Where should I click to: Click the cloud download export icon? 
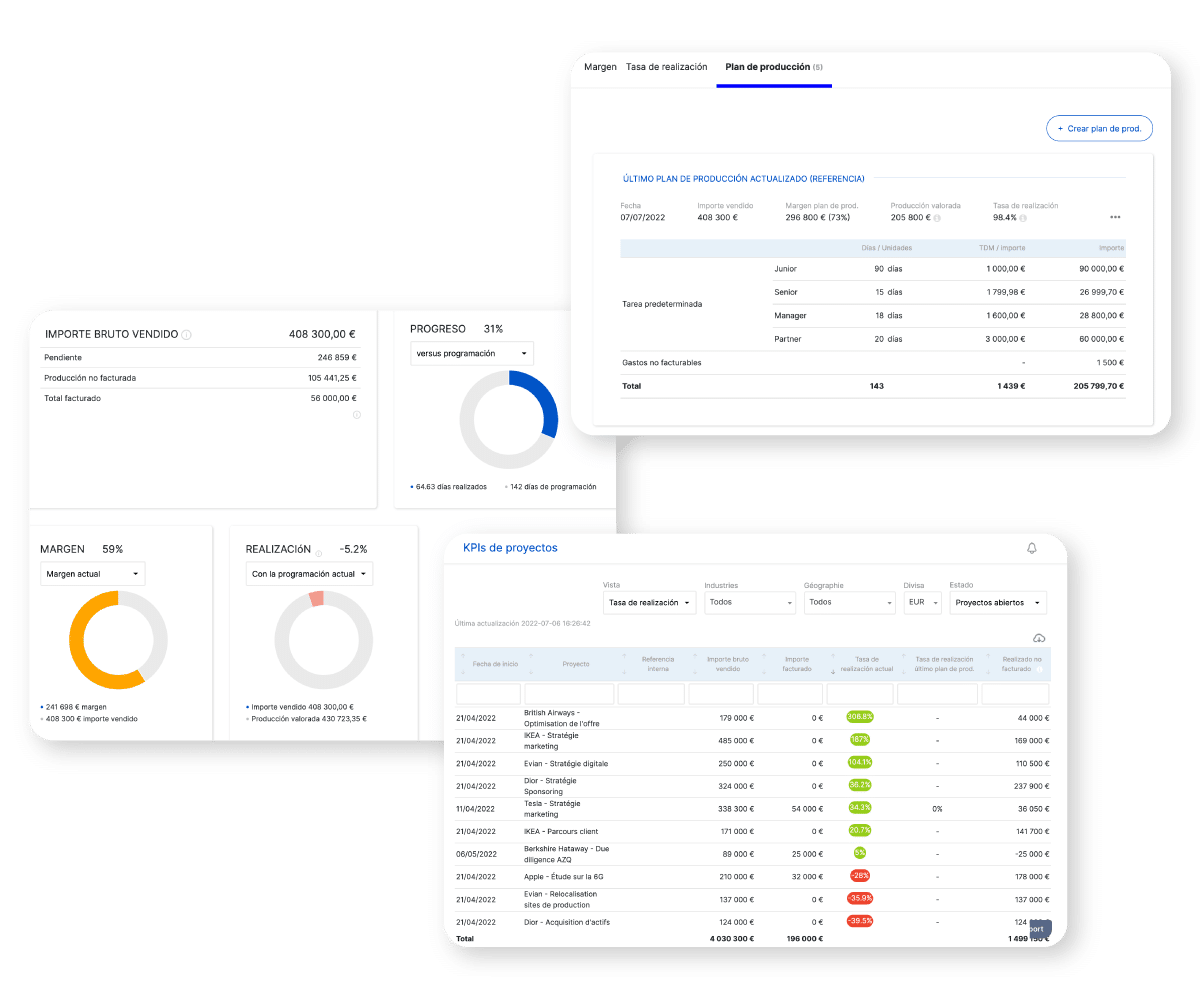tap(1039, 638)
